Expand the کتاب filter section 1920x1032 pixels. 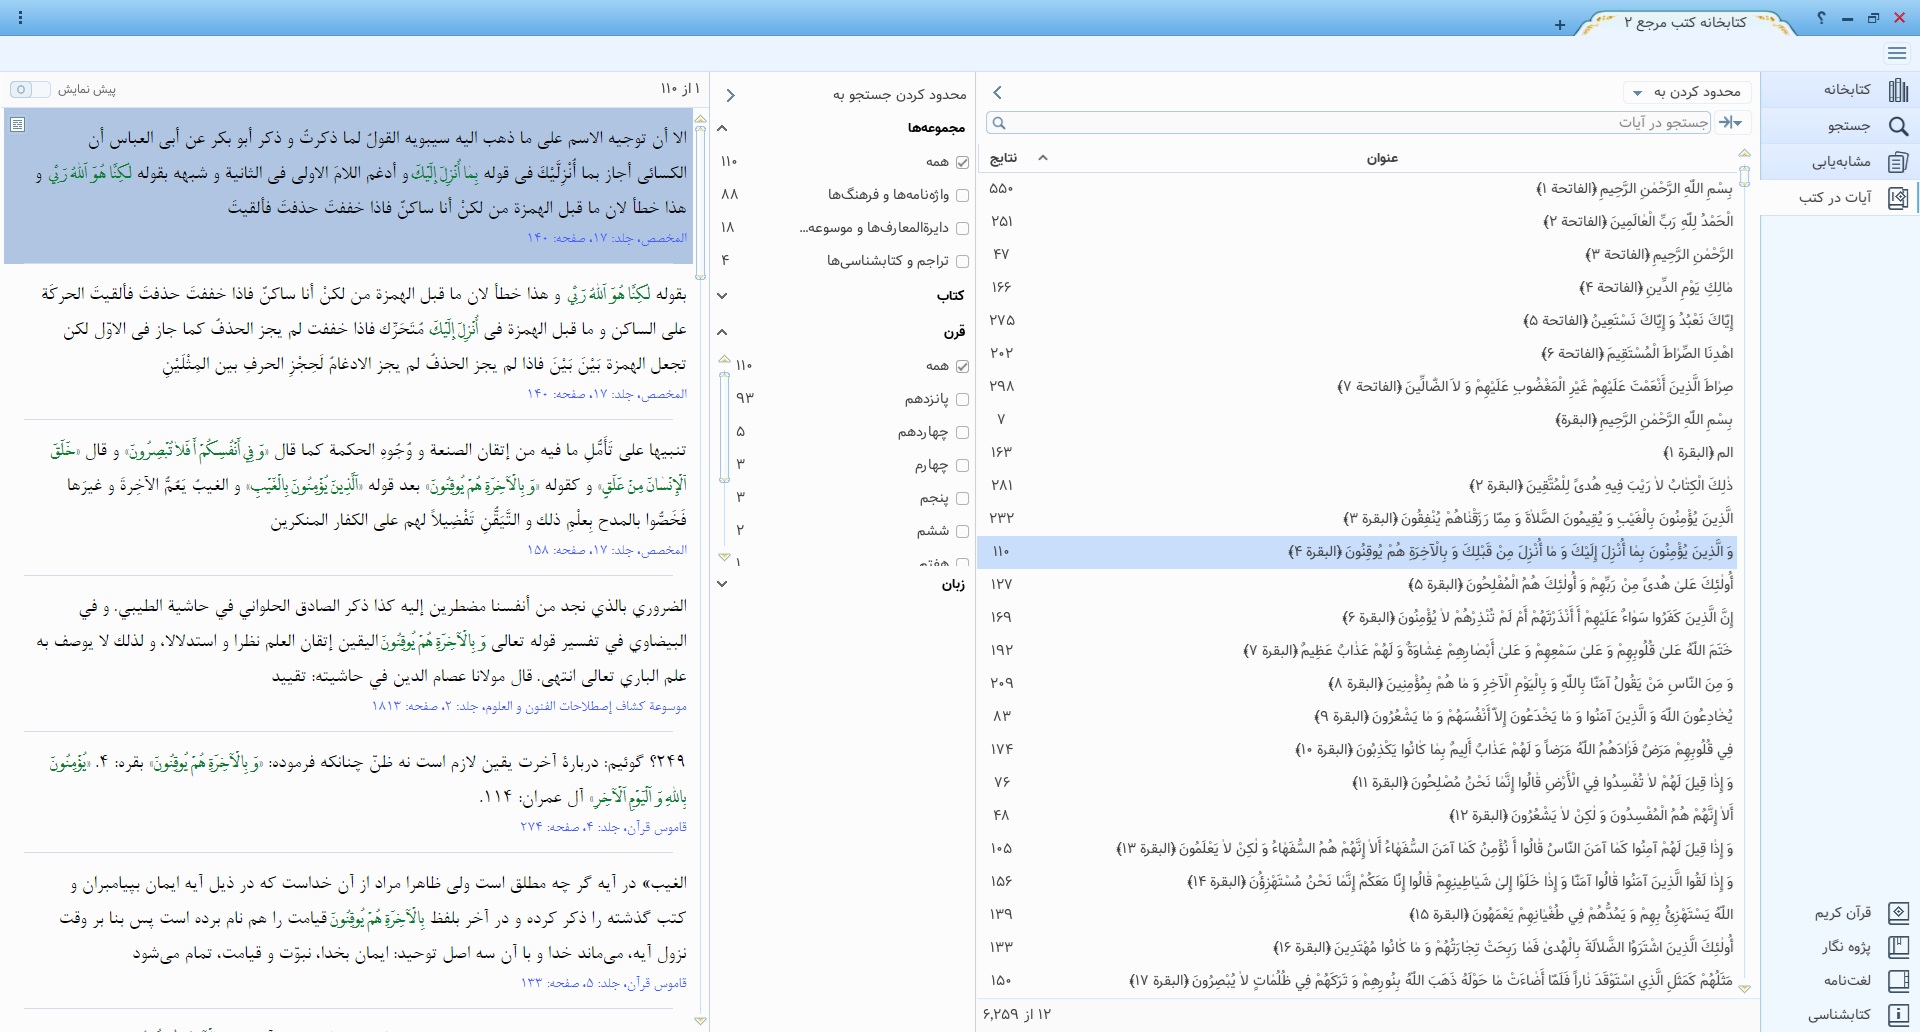(x=722, y=295)
